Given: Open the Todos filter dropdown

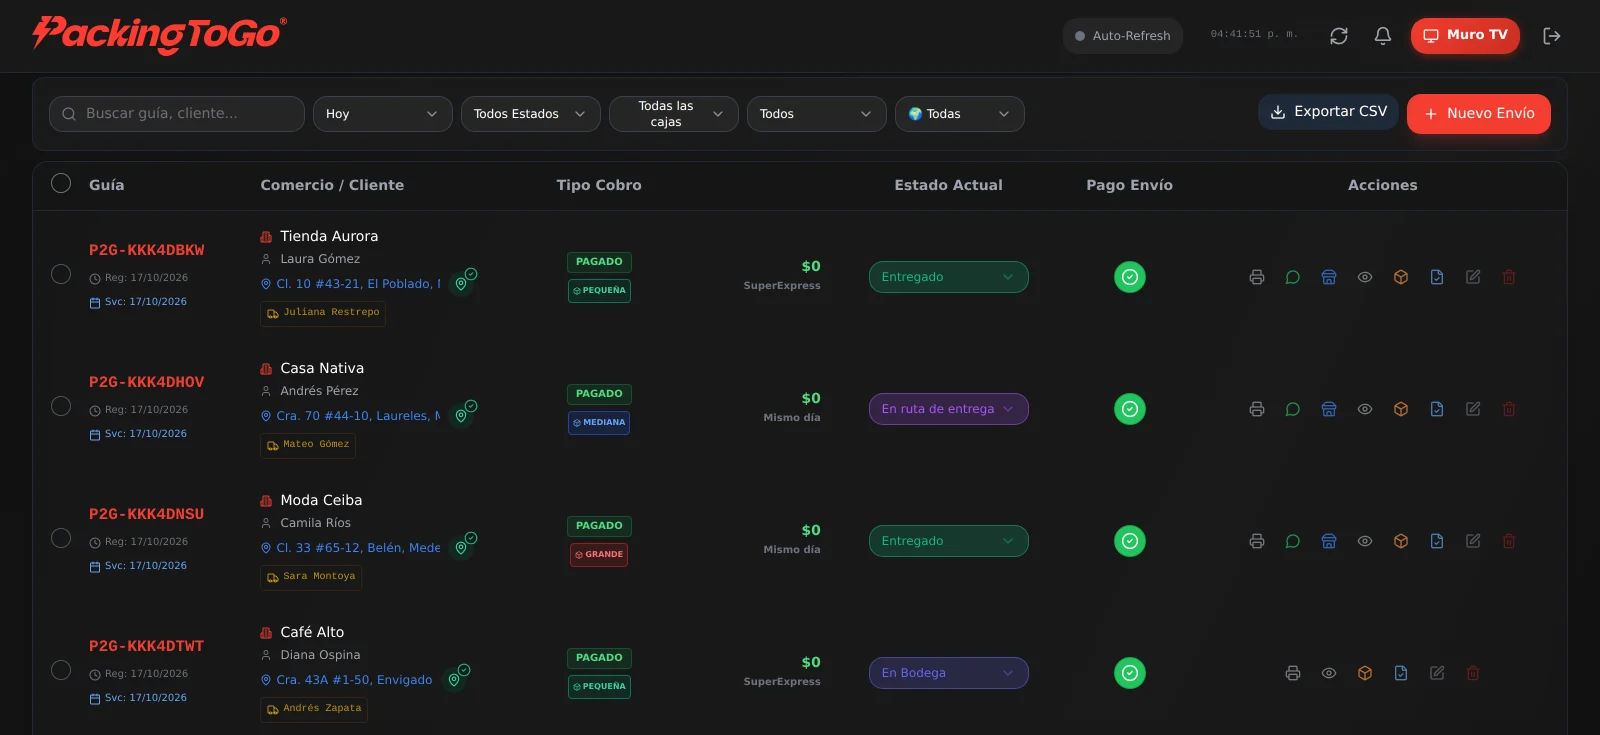Looking at the screenshot, I should [x=817, y=114].
